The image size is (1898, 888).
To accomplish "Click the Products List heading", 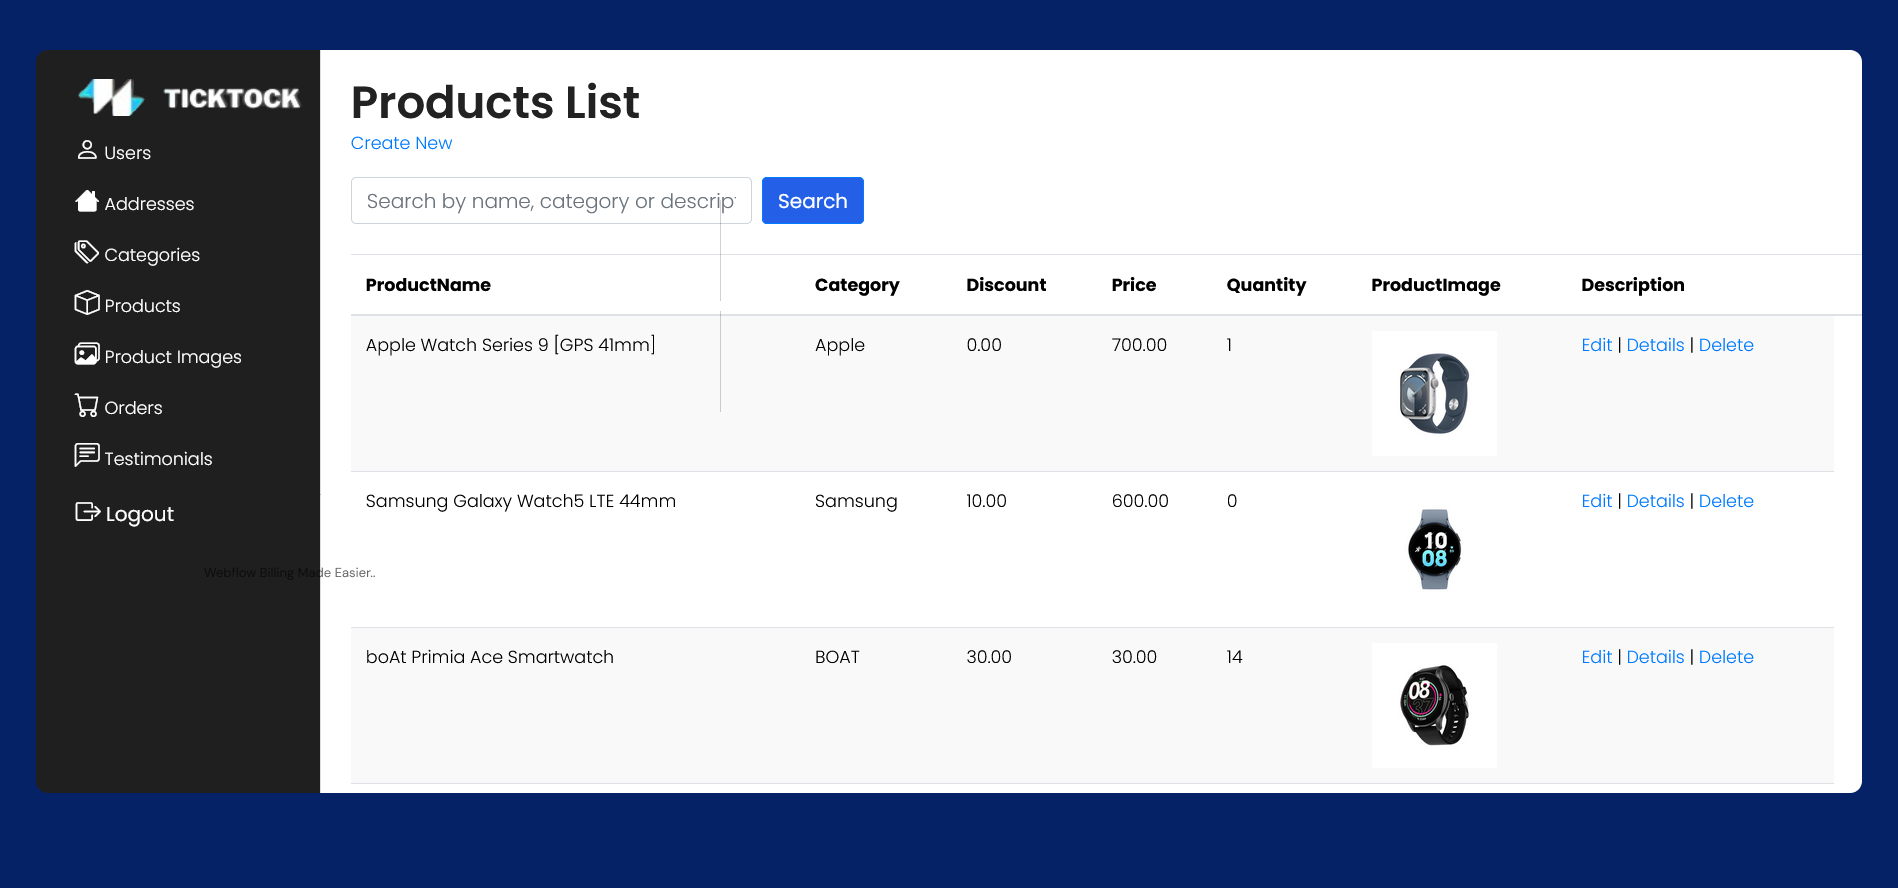I will [x=495, y=102].
